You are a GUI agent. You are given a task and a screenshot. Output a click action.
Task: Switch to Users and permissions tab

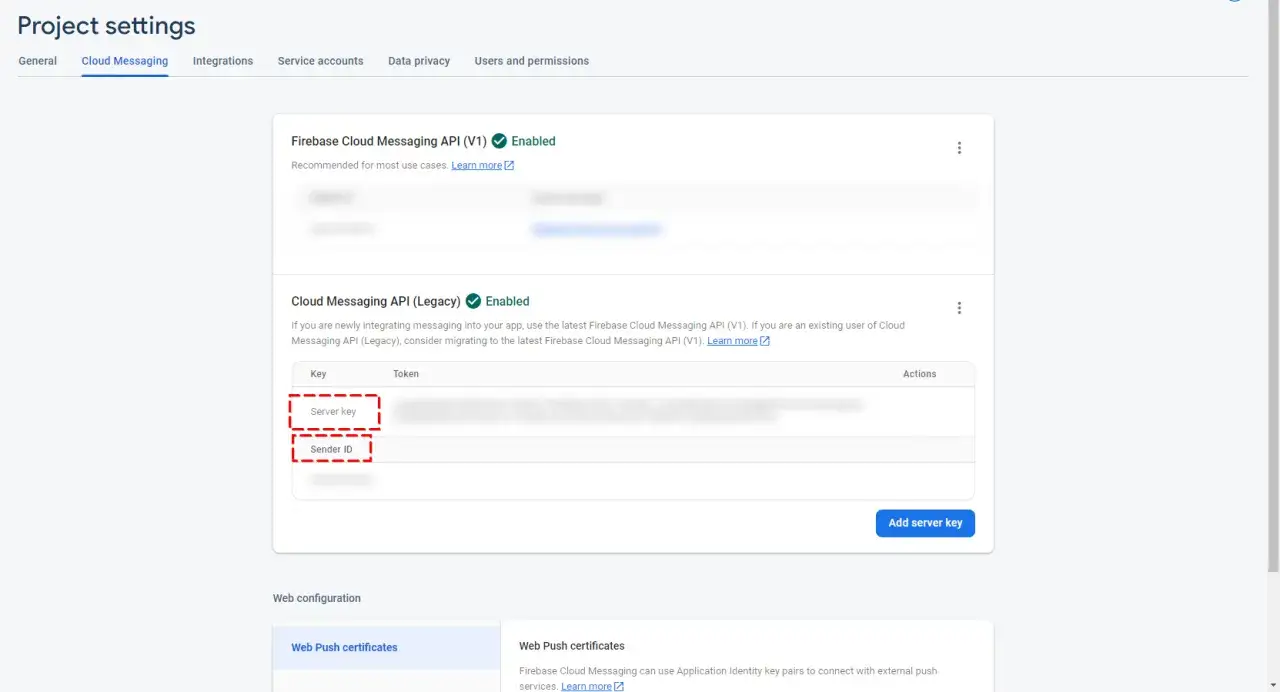point(531,61)
